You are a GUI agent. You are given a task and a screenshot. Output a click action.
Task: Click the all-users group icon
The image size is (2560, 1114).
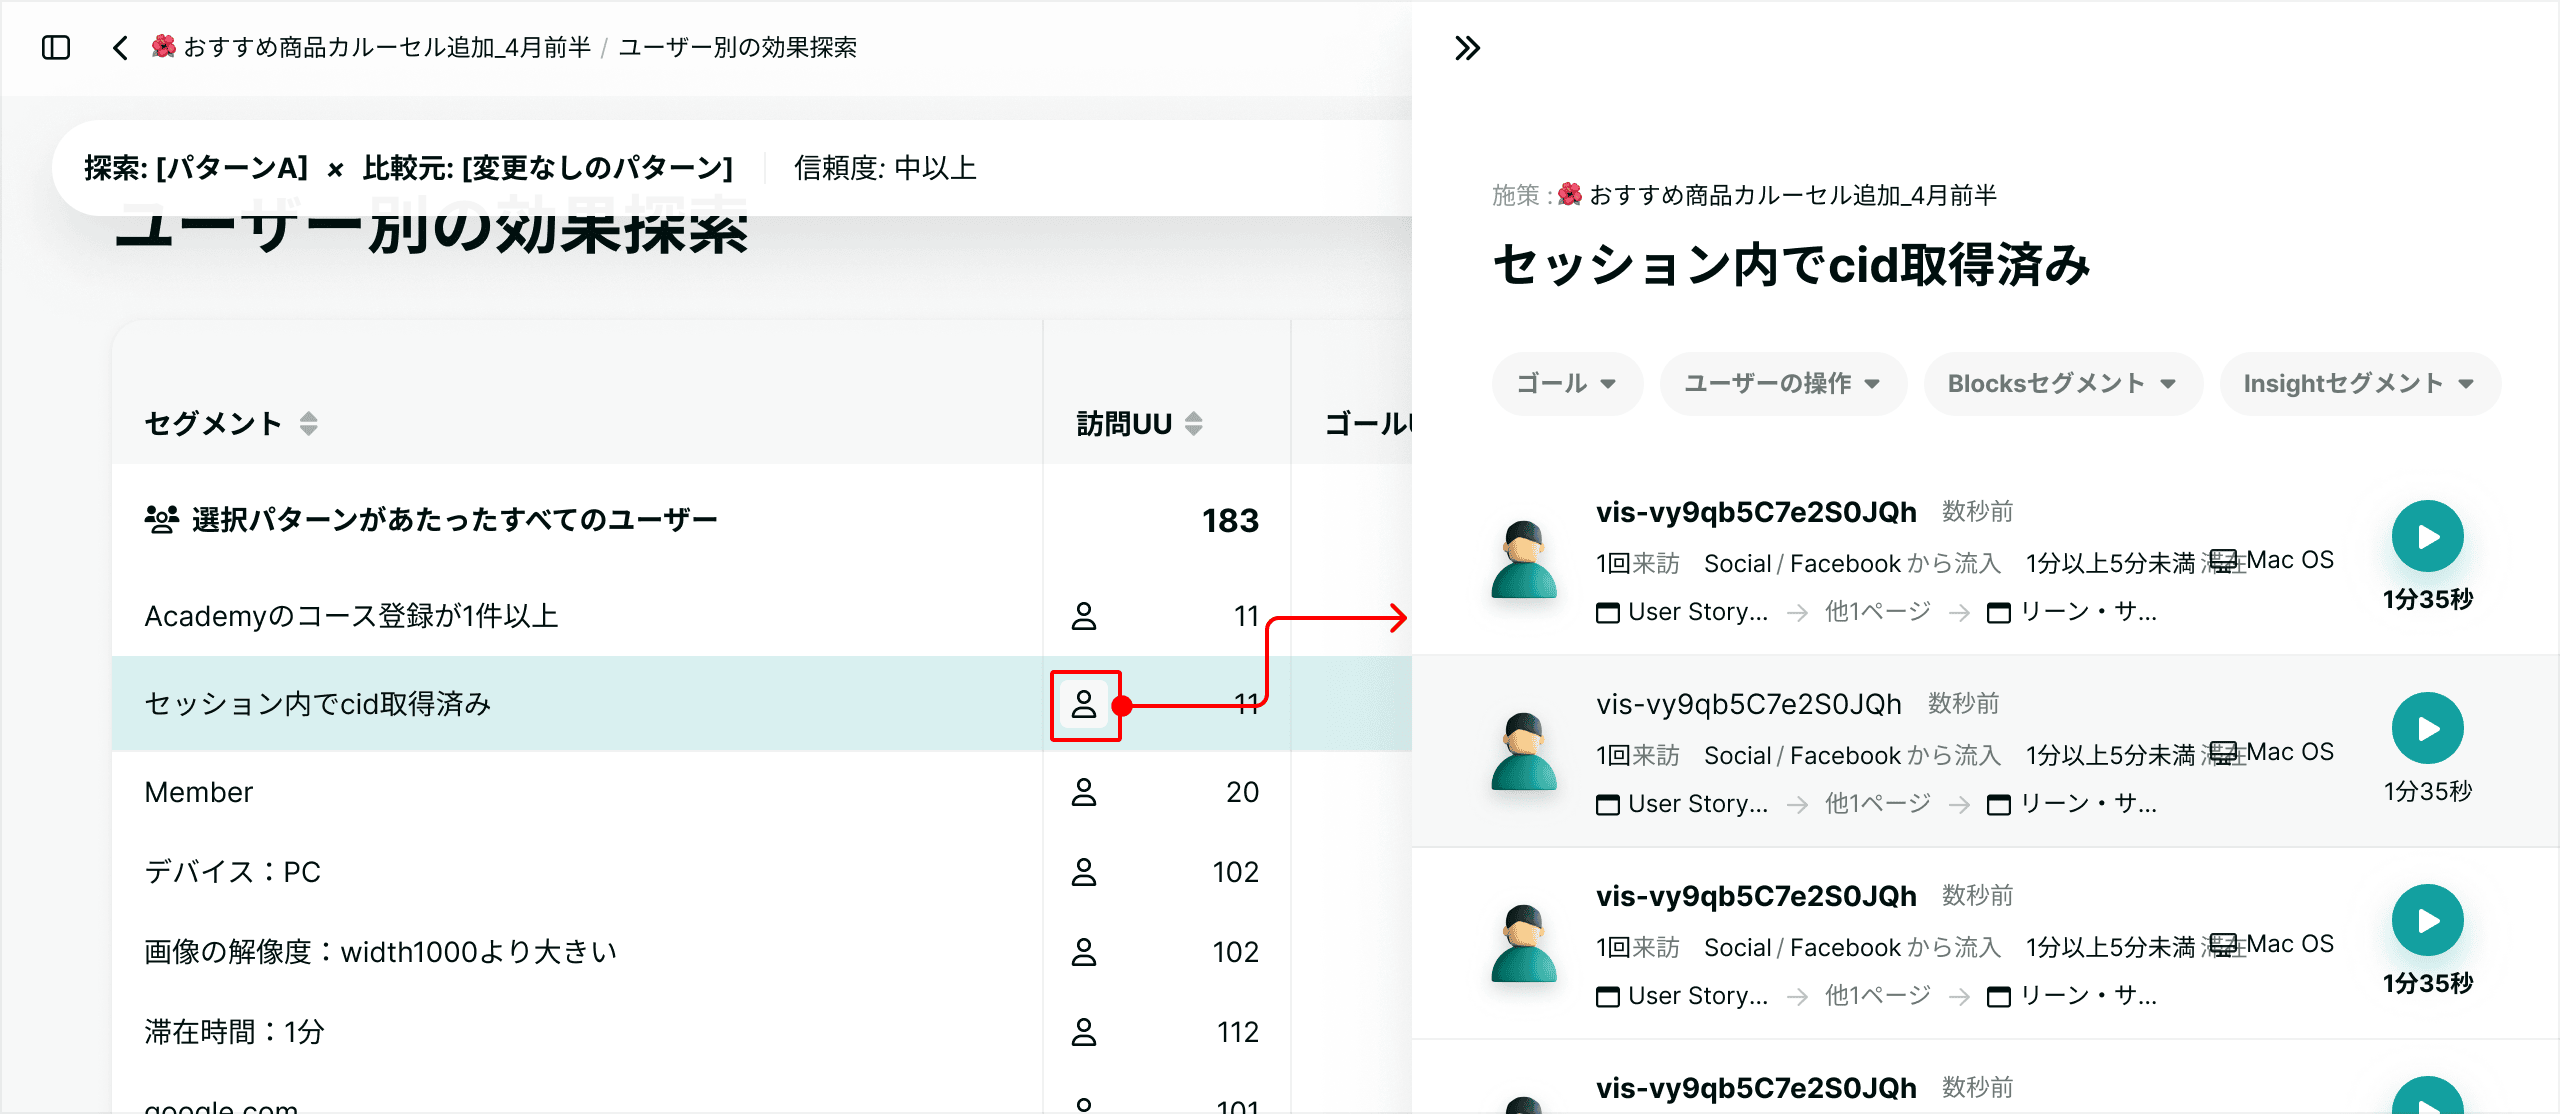point(161,519)
